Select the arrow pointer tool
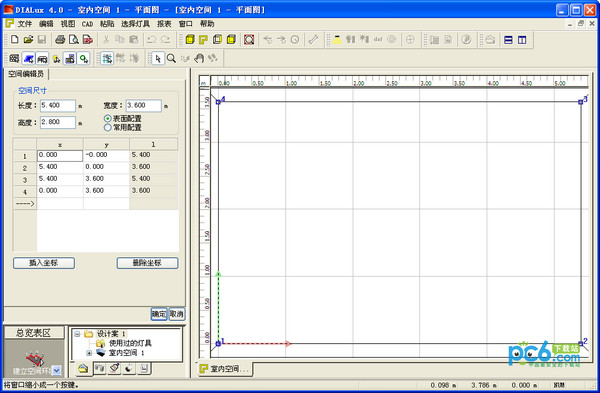Image resolution: width=600 pixels, height=393 pixels. click(x=158, y=59)
